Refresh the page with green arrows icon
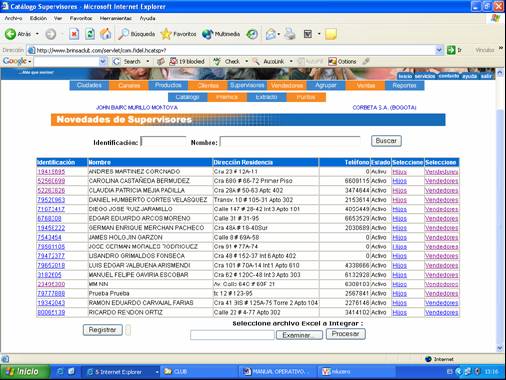Screen dimensions: 506x380 point(90,34)
